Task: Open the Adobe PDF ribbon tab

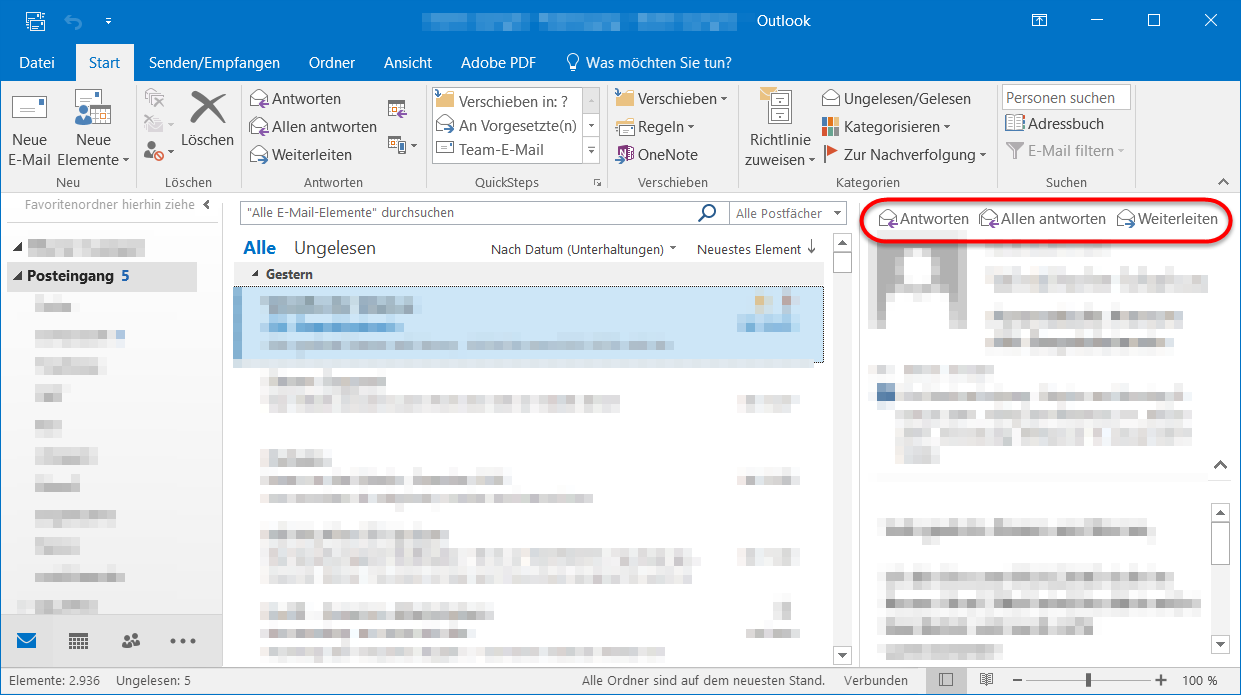Action: point(497,62)
